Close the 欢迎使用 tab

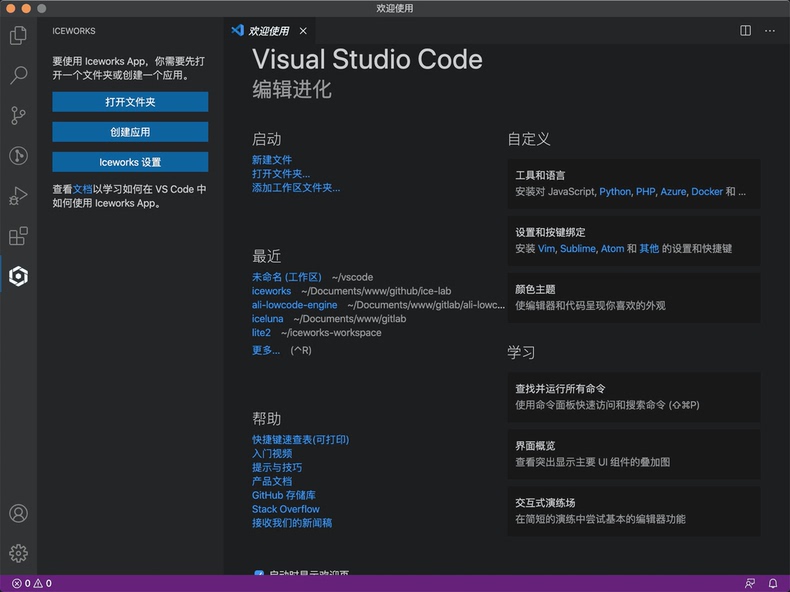tap(303, 31)
